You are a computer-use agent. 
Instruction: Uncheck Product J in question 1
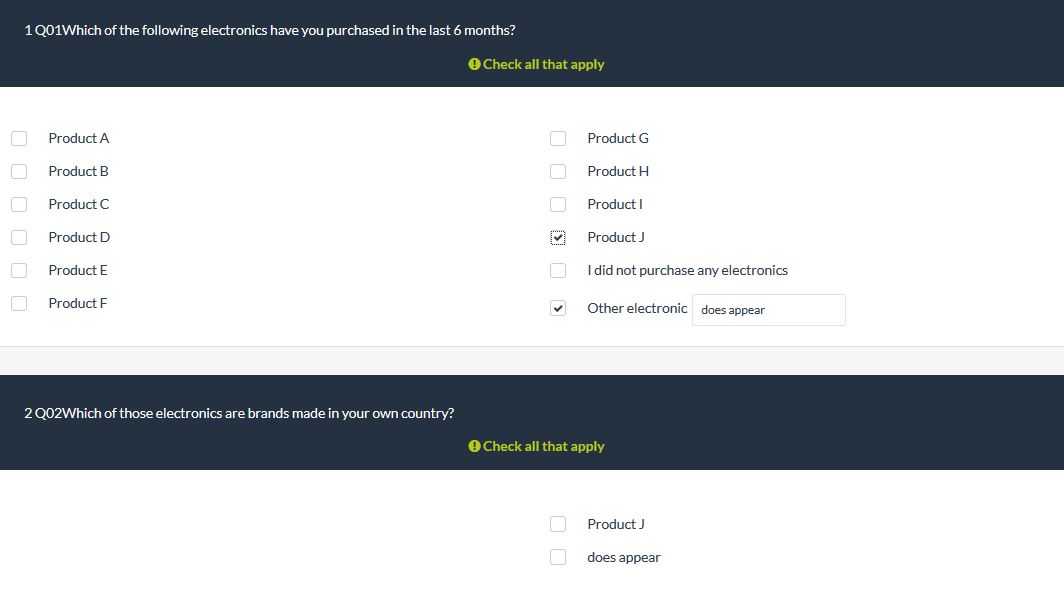tap(558, 238)
